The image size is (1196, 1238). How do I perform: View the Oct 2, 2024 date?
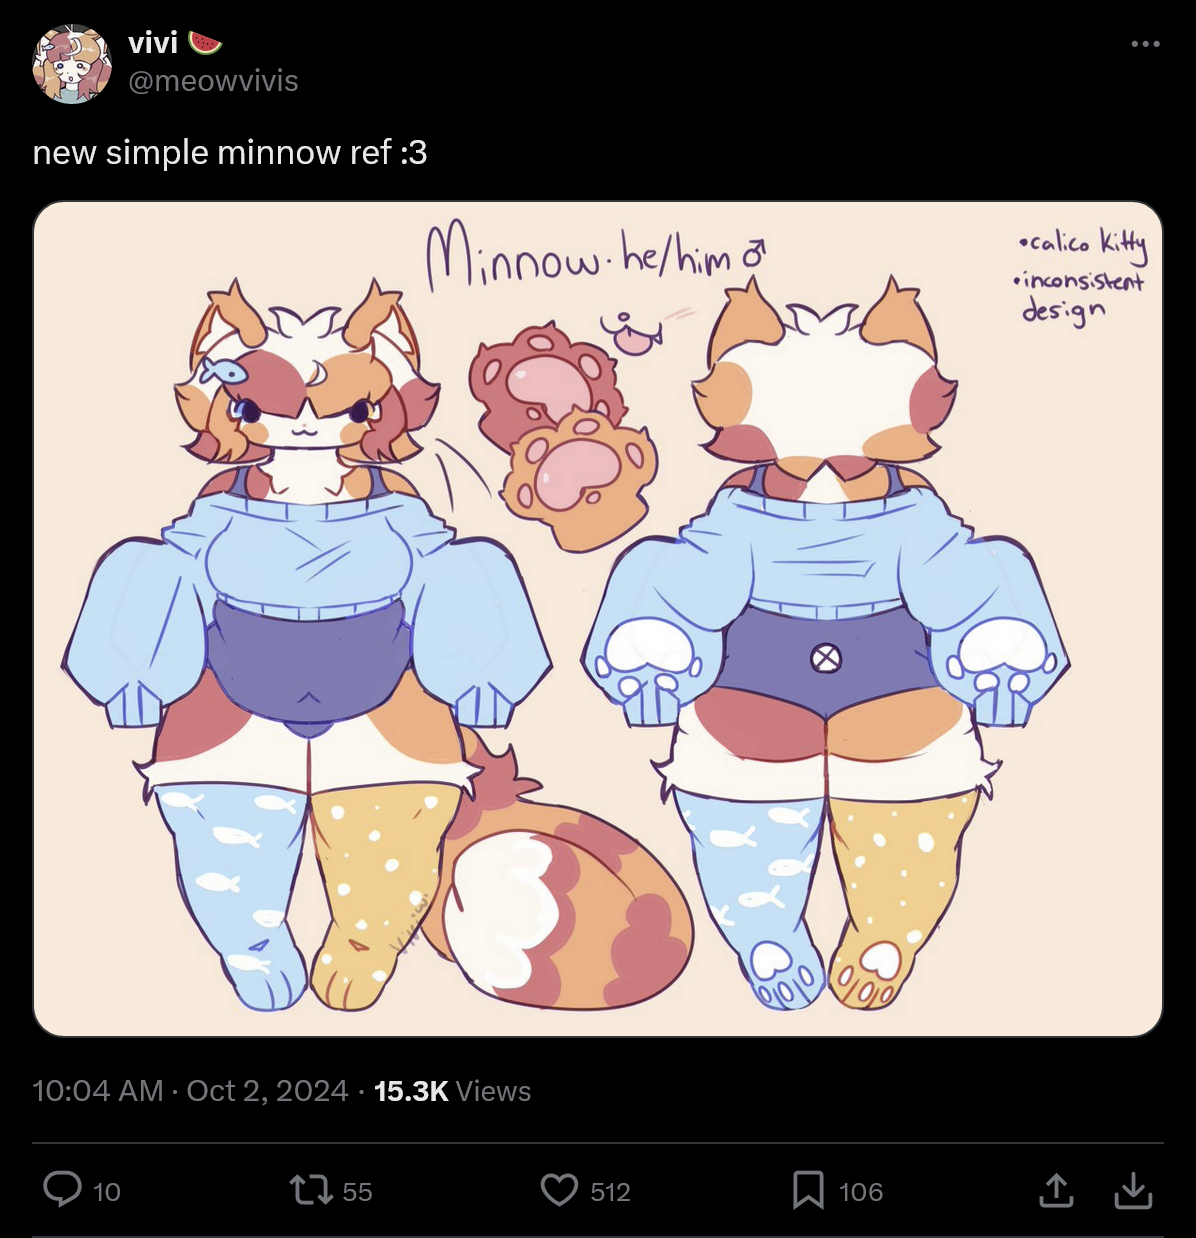click(267, 1090)
